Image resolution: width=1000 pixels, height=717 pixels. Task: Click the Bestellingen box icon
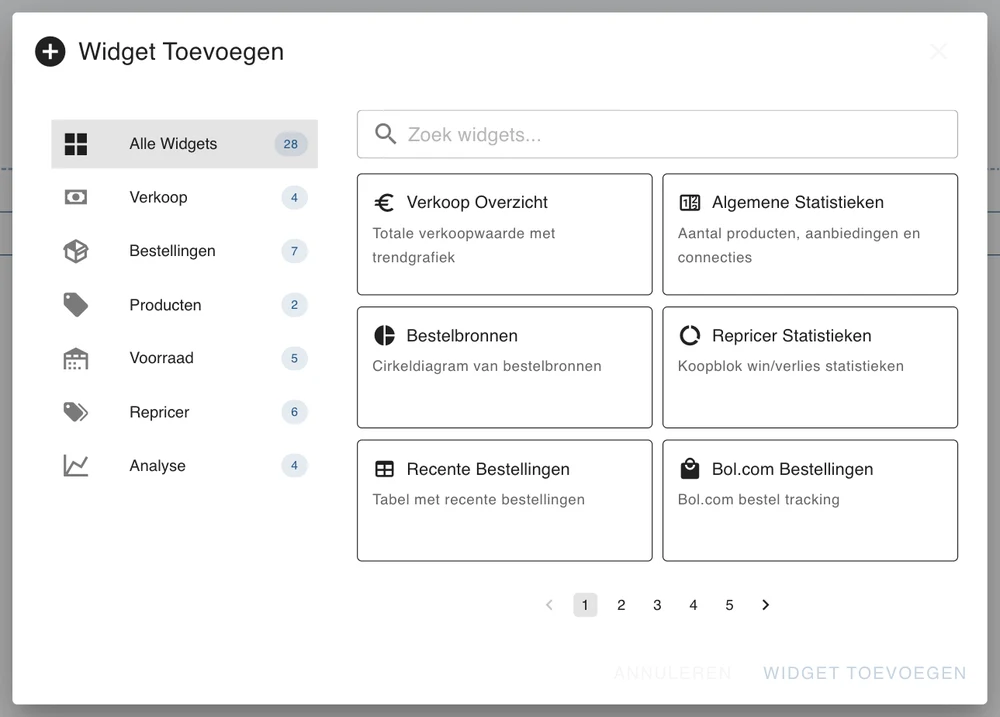[76, 251]
